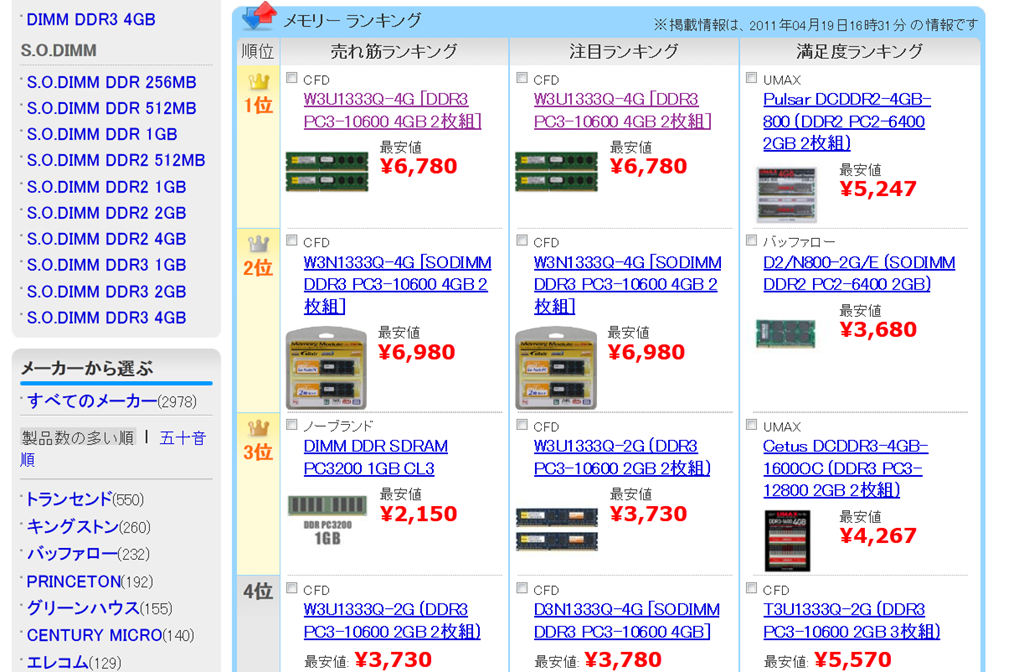Tick the checkbox beside the ノーブランド DIMM DDR SDRAM product

(x=292, y=425)
